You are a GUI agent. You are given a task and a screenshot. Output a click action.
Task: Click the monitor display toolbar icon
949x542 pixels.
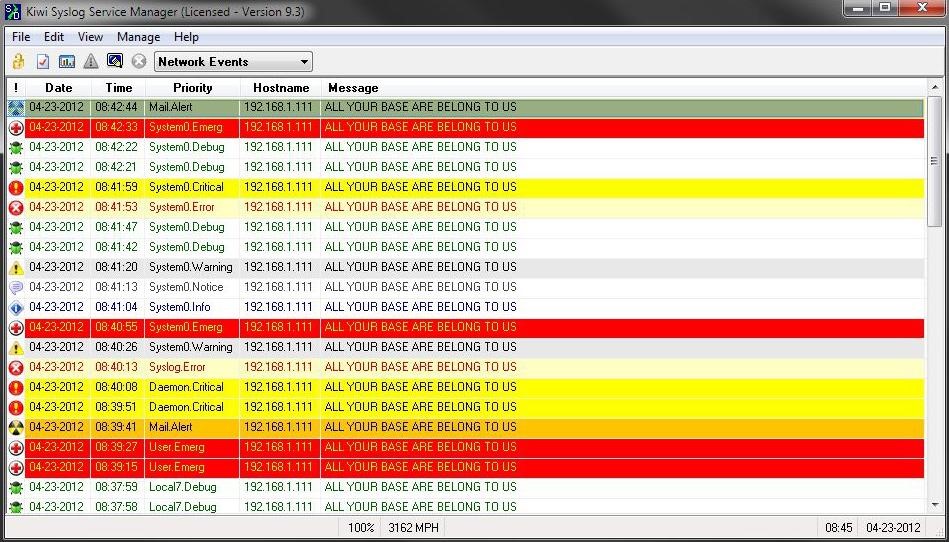115,62
